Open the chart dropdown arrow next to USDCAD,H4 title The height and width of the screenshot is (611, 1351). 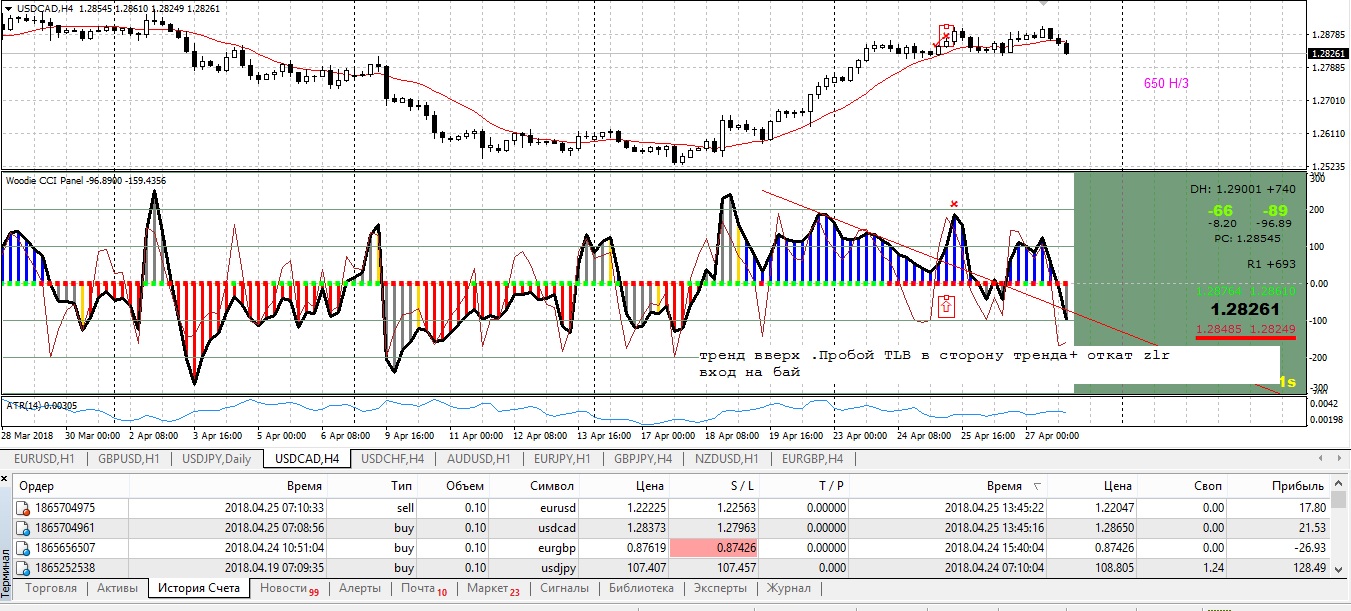[8, 8]
